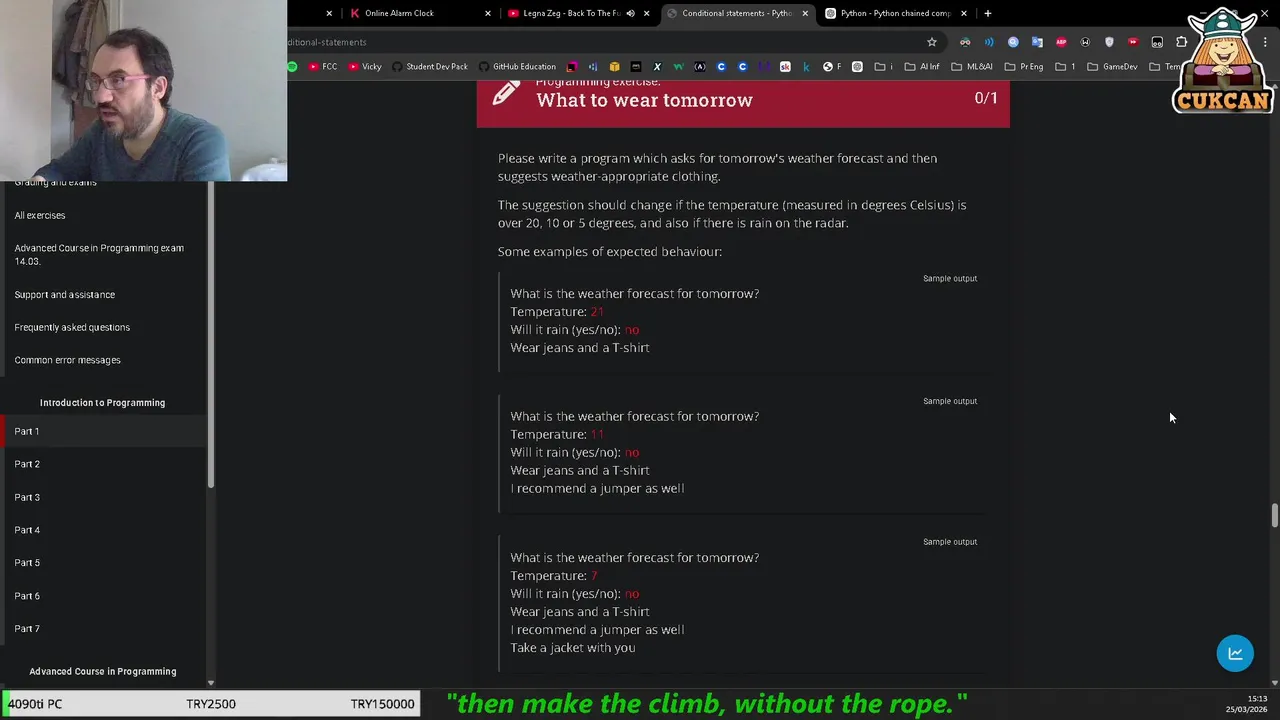Click the address bar URL field

(x=600, y=42)
